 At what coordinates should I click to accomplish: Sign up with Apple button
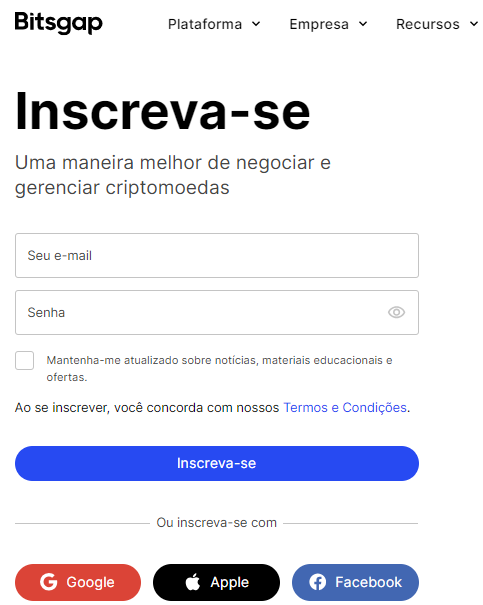coord(216,582)
